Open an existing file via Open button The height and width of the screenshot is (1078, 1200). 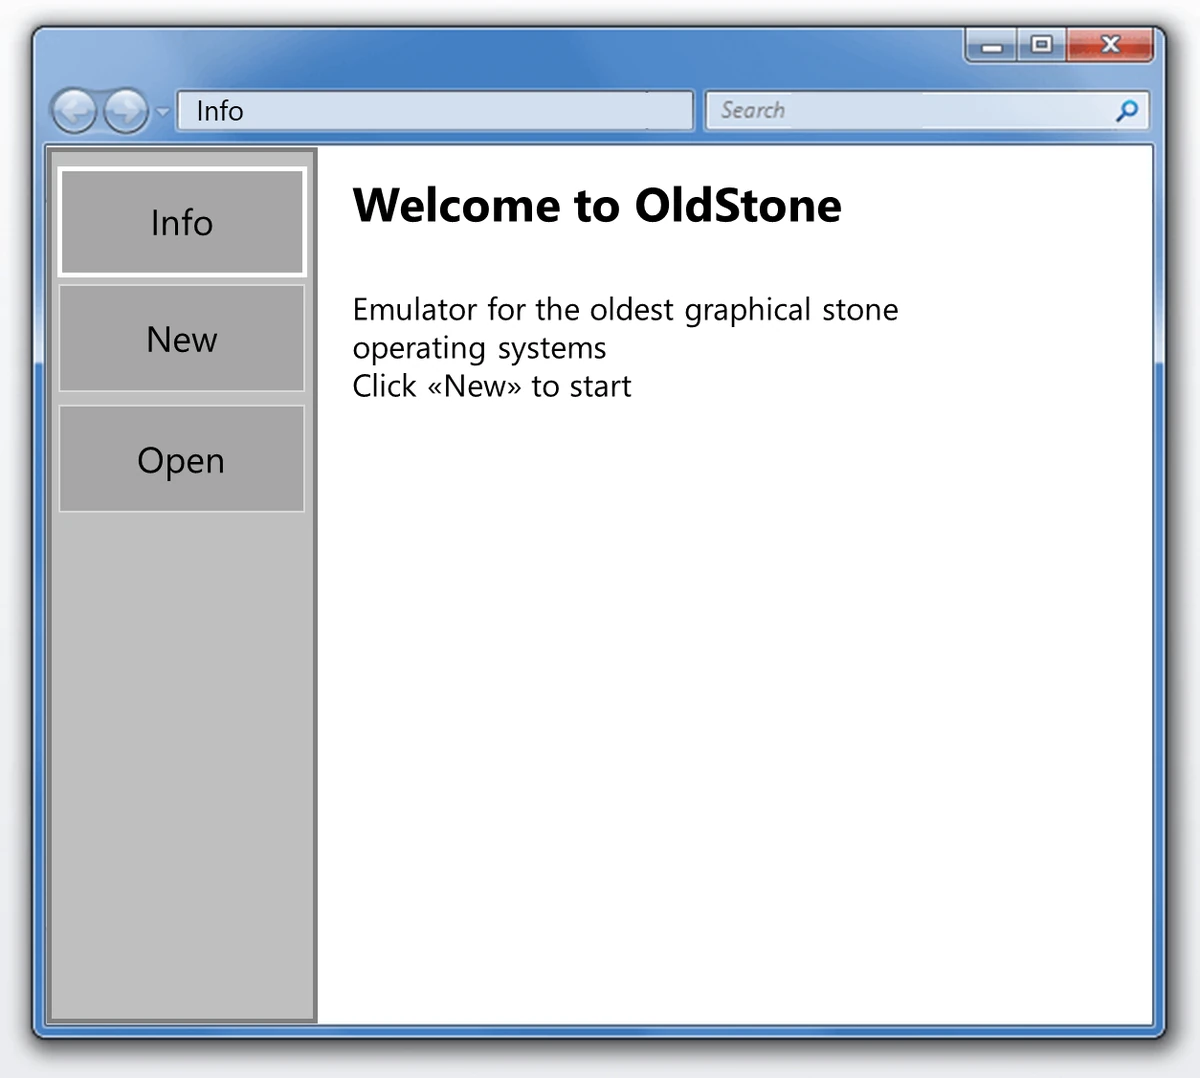(181, 459)
